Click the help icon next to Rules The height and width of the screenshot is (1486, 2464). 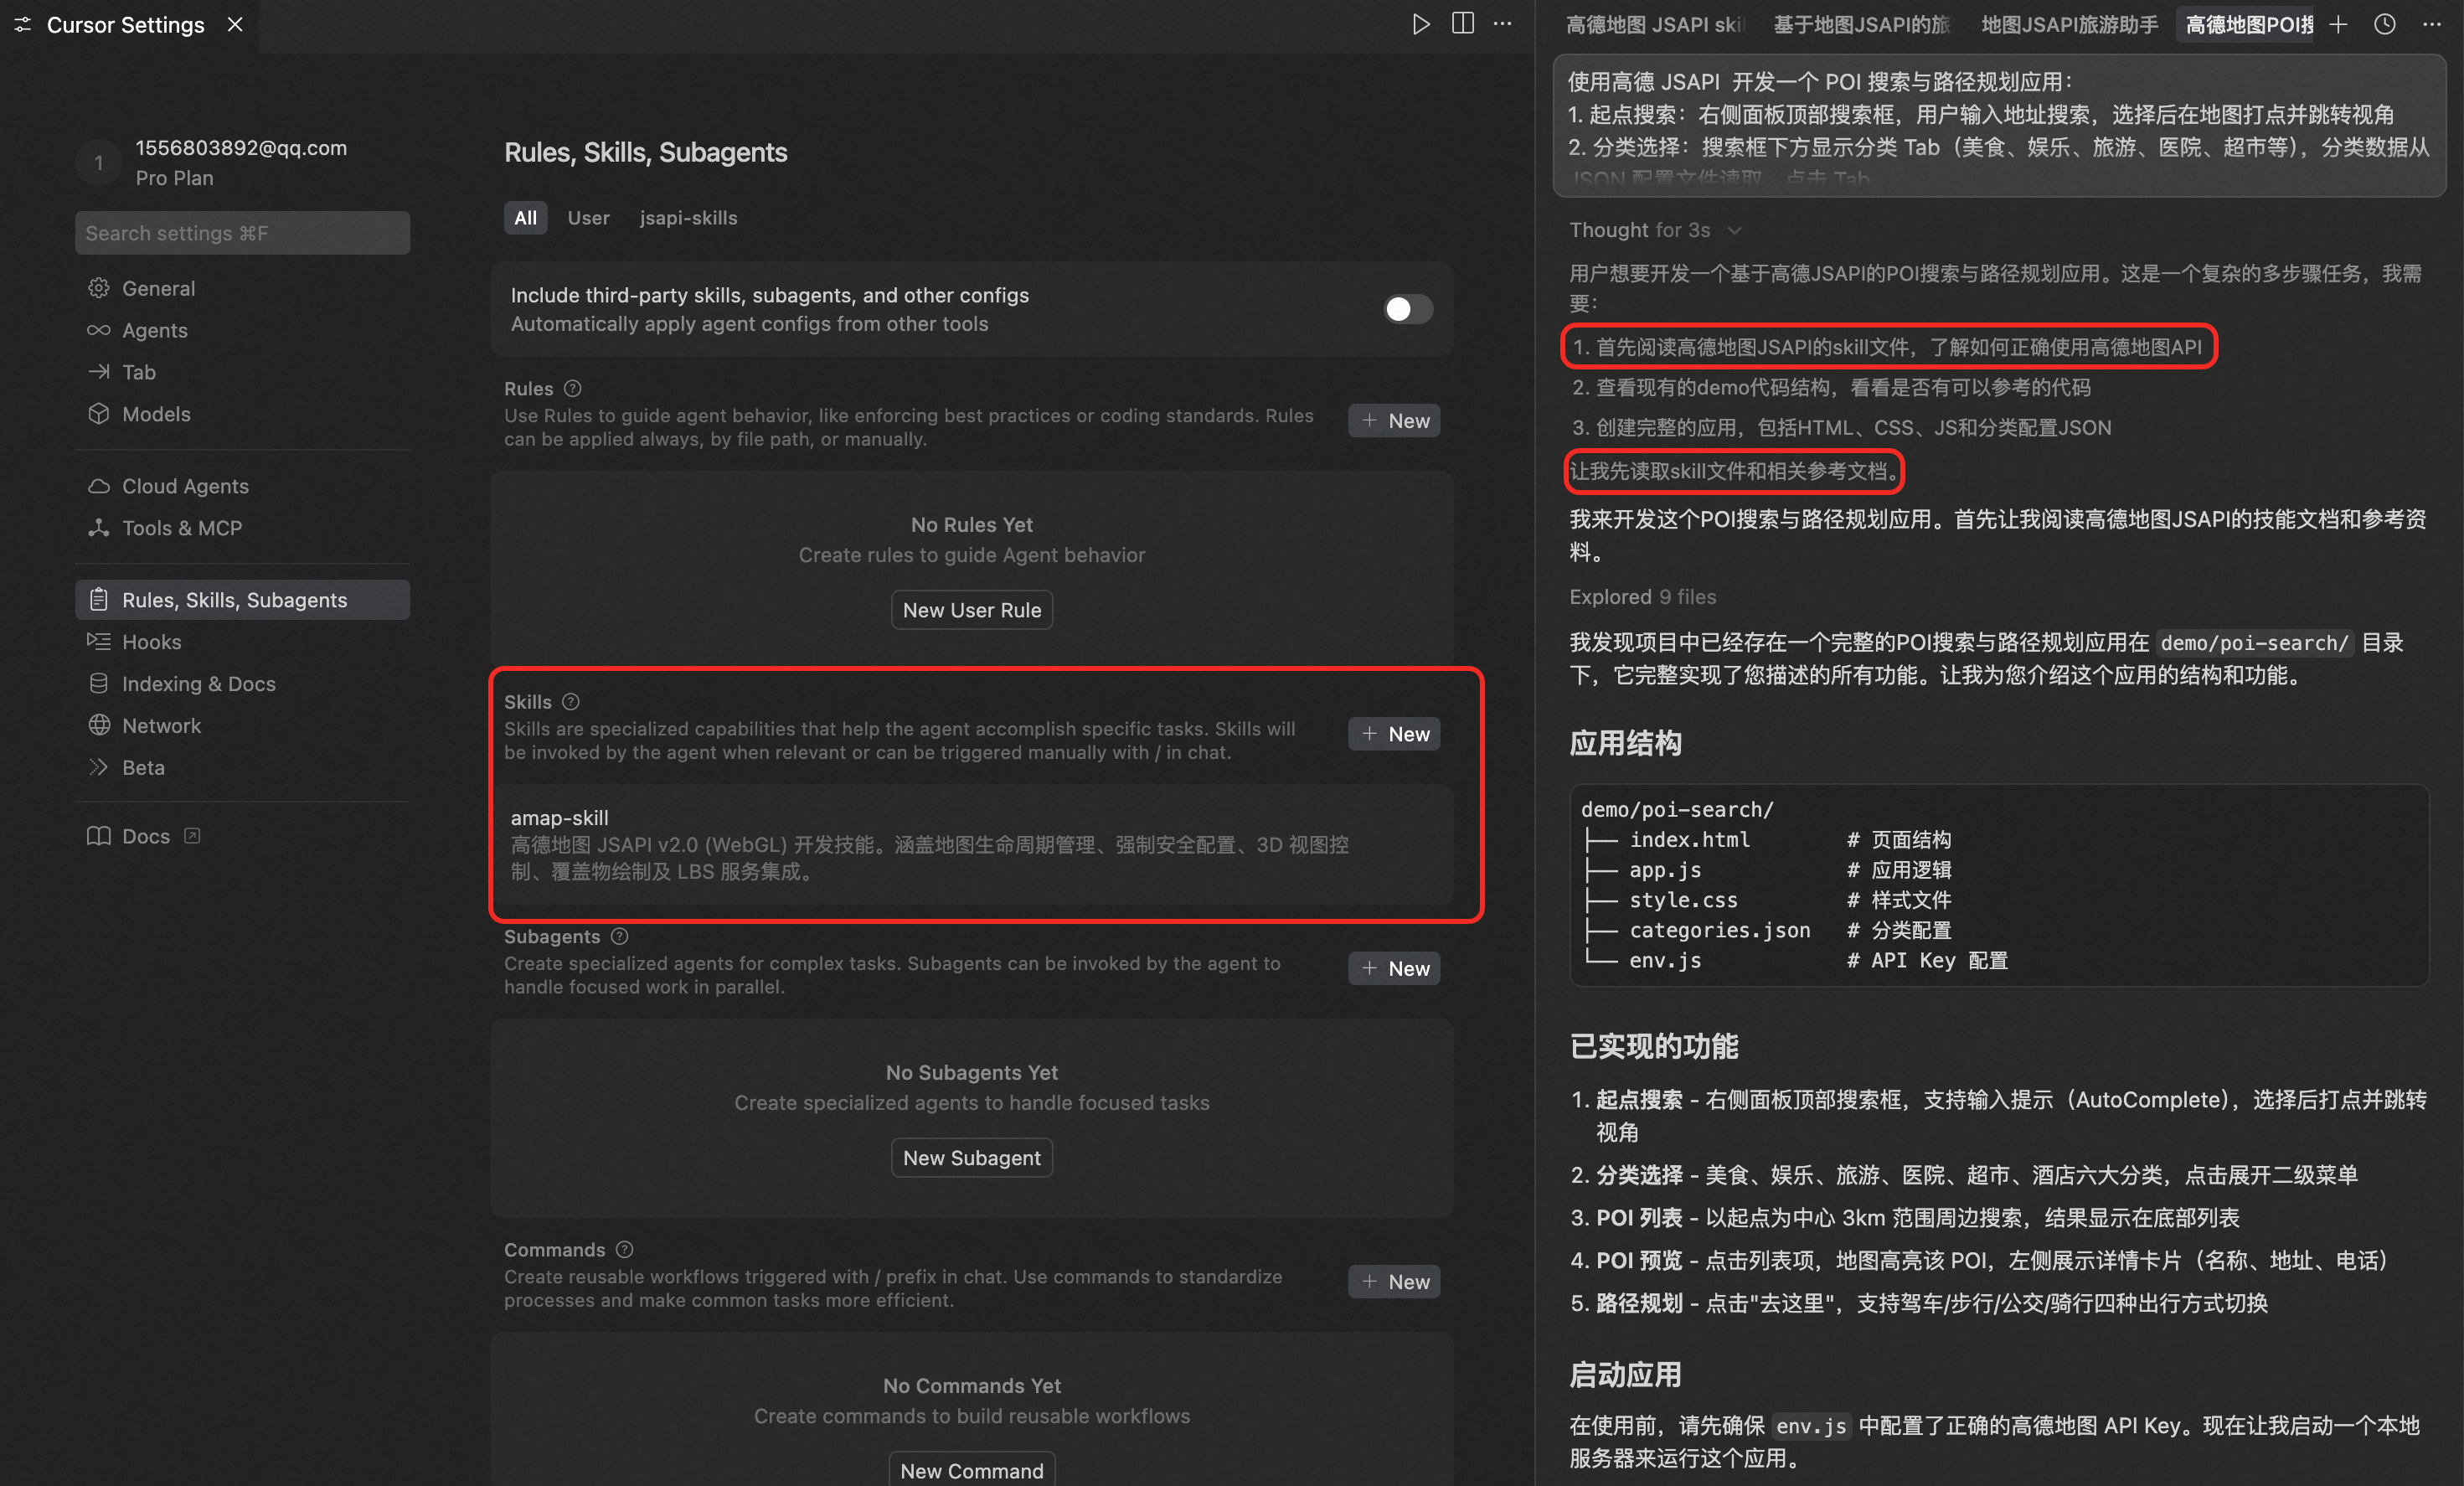[573, 388]
